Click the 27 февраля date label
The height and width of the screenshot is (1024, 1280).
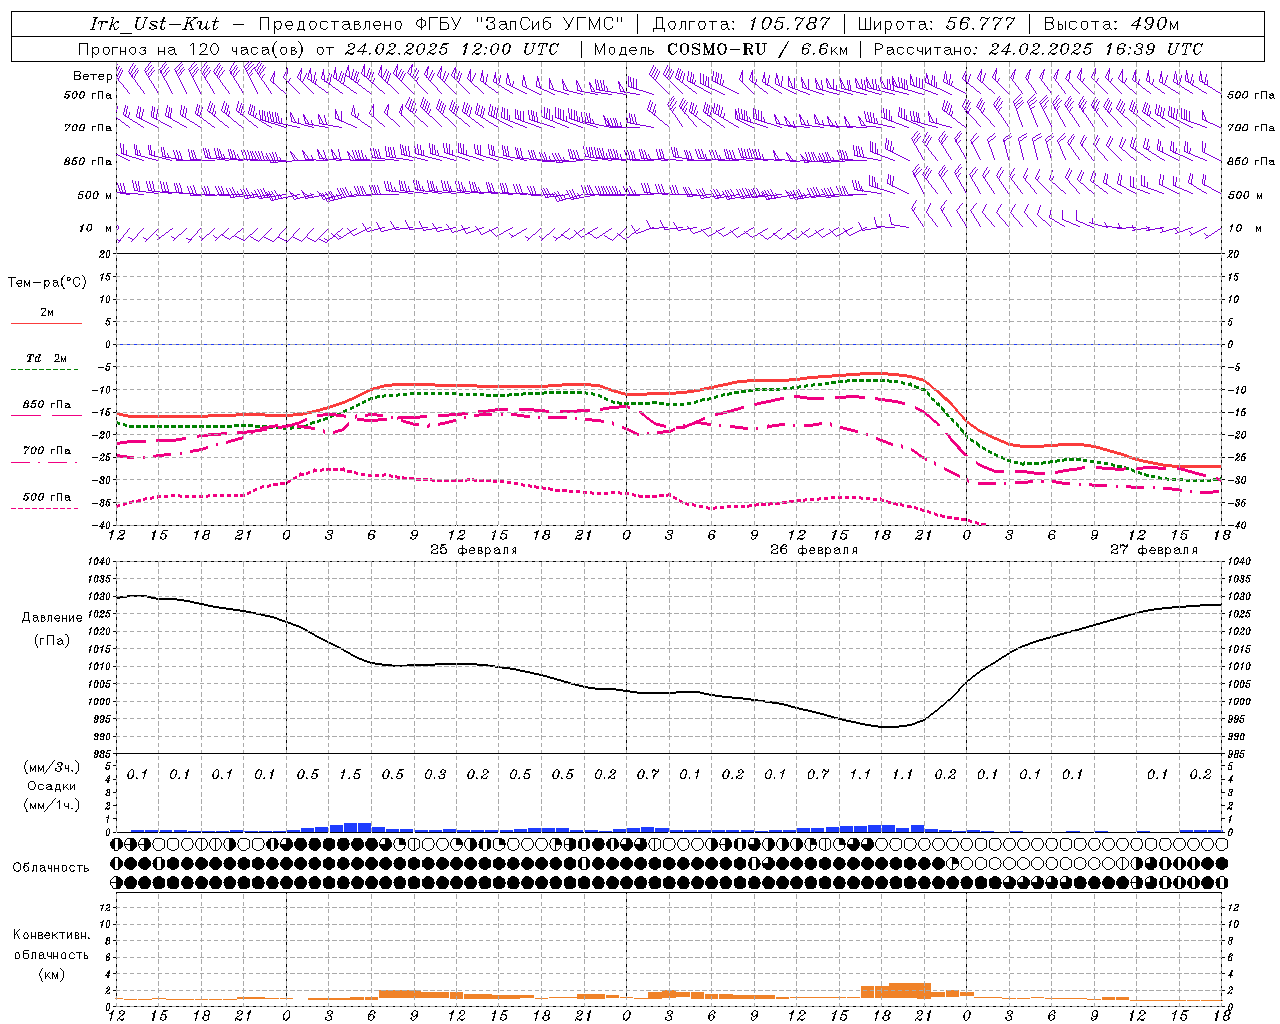click(1154, 550)
